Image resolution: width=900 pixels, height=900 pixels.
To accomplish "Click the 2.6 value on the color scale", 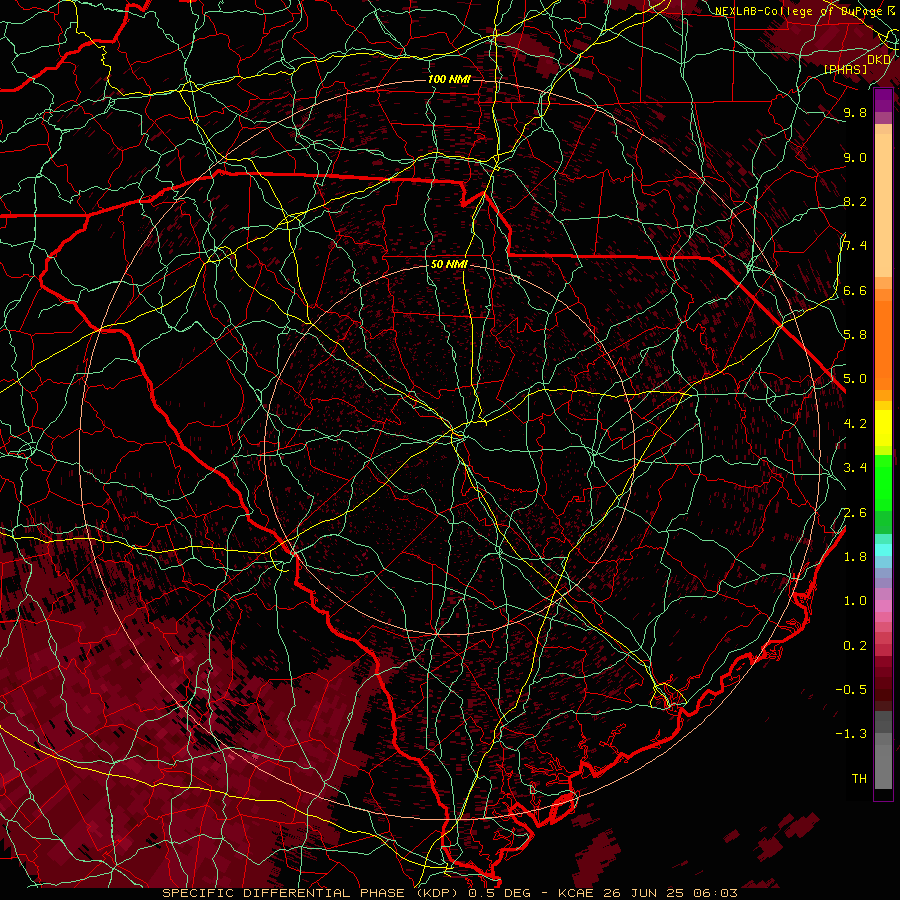I will pos(855,513).
